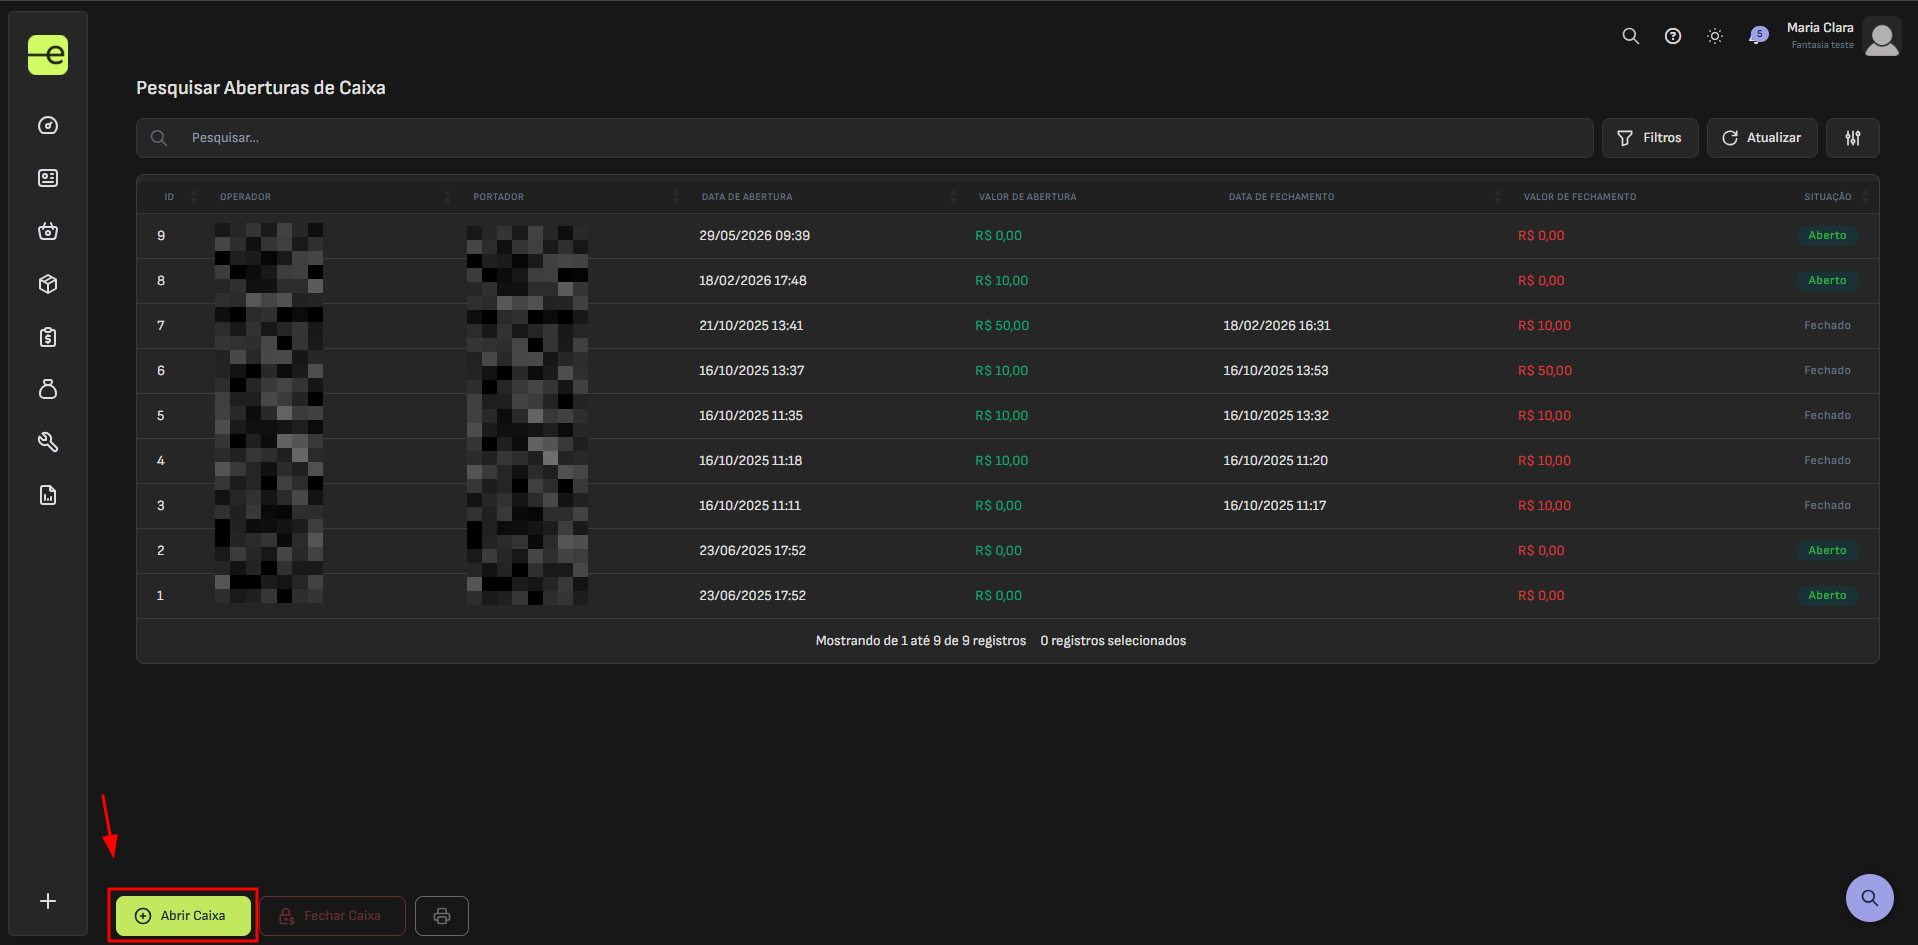1918x945 pixels.
Task: Click the printer icon button
Action: [442, 916]
